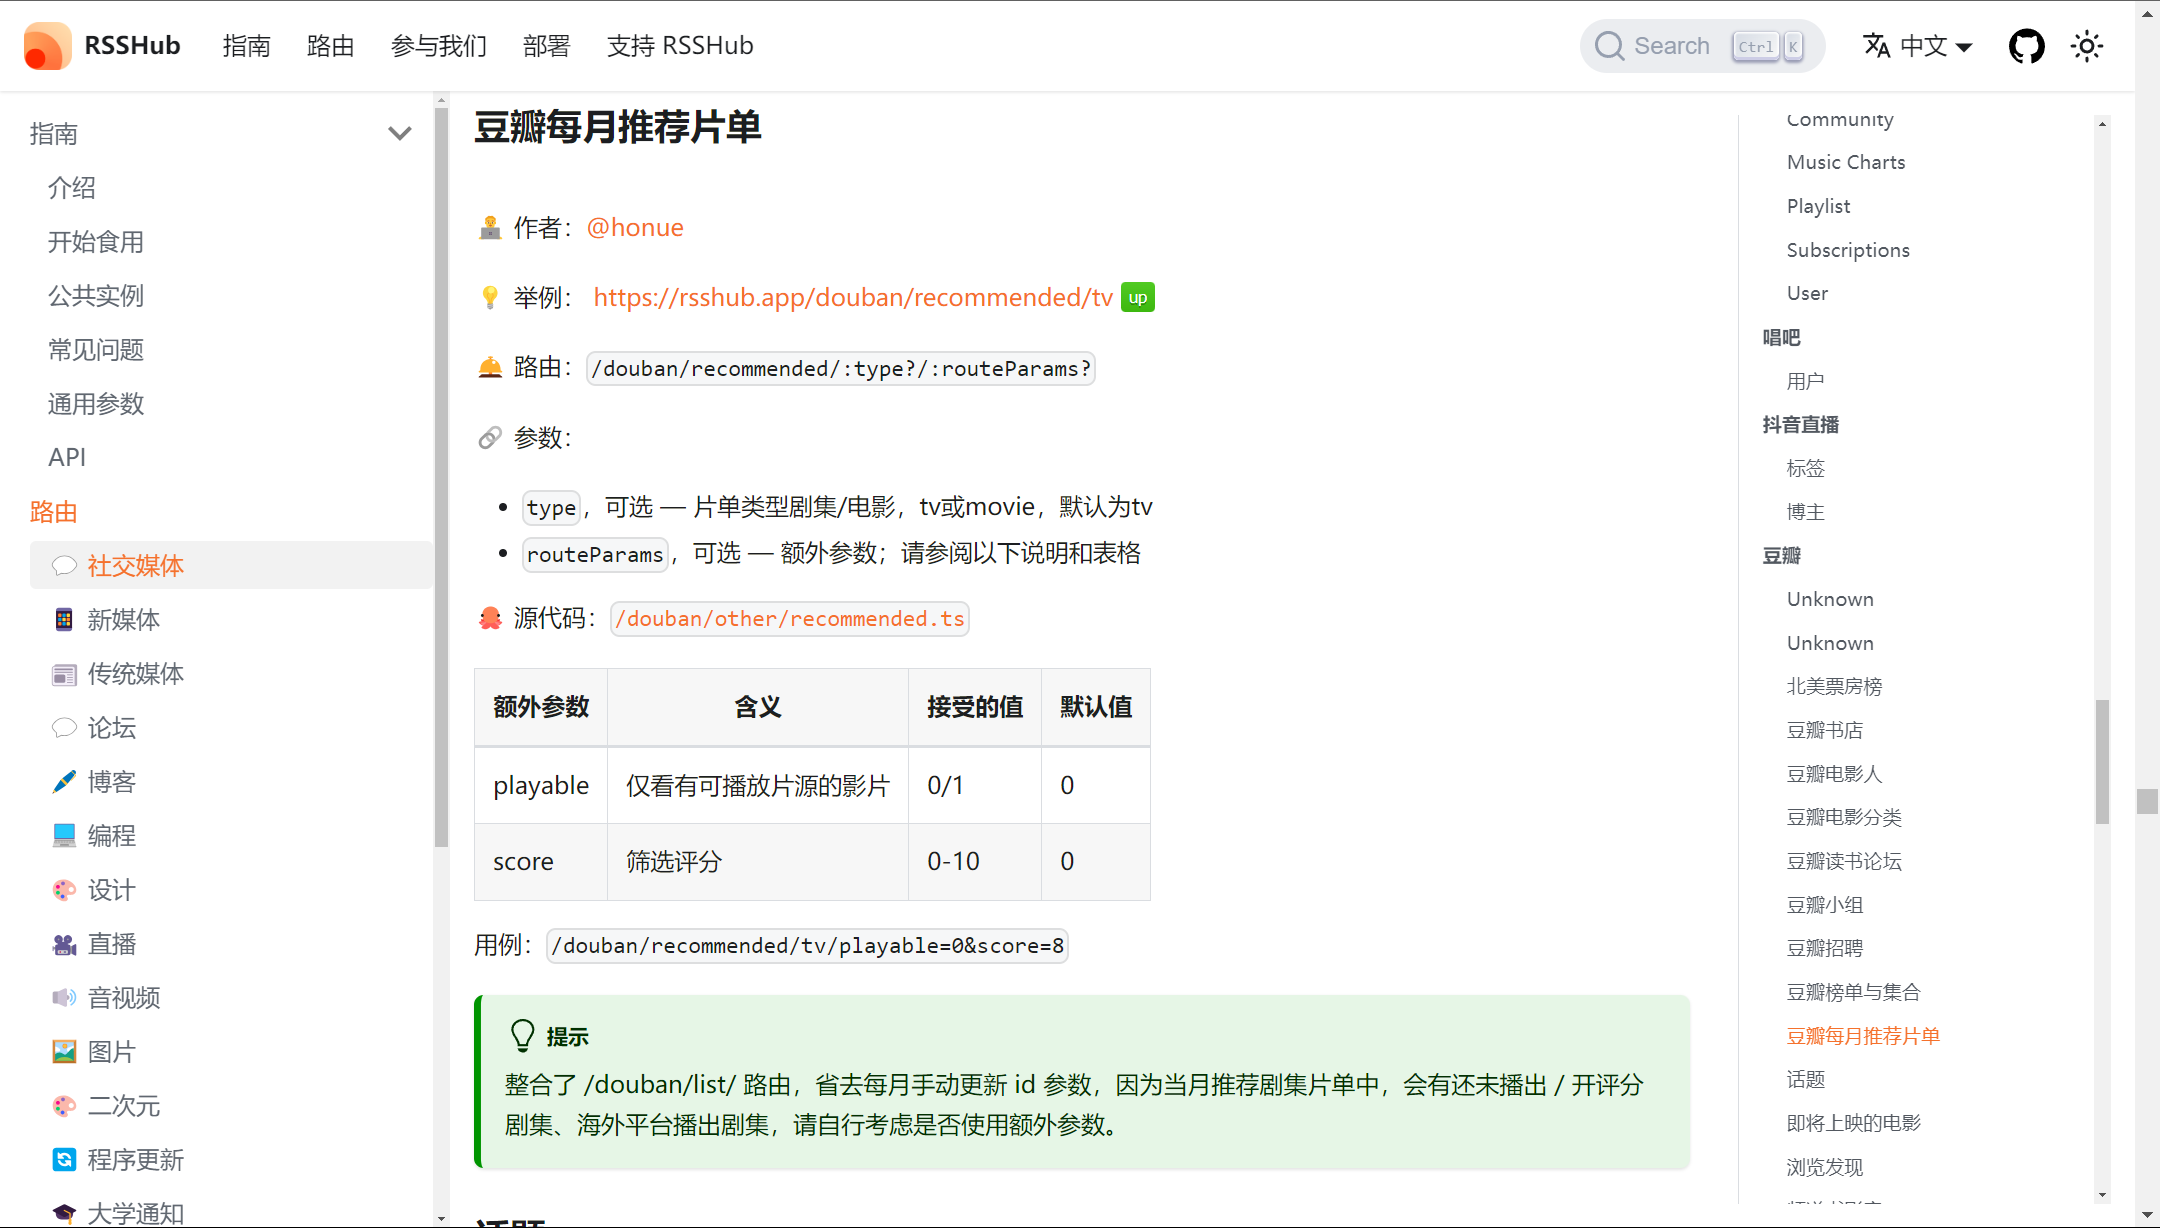Click the 传统媒体 newspaper icon
Viewport: 2160px width, 1228px height.
click(64, 675)
